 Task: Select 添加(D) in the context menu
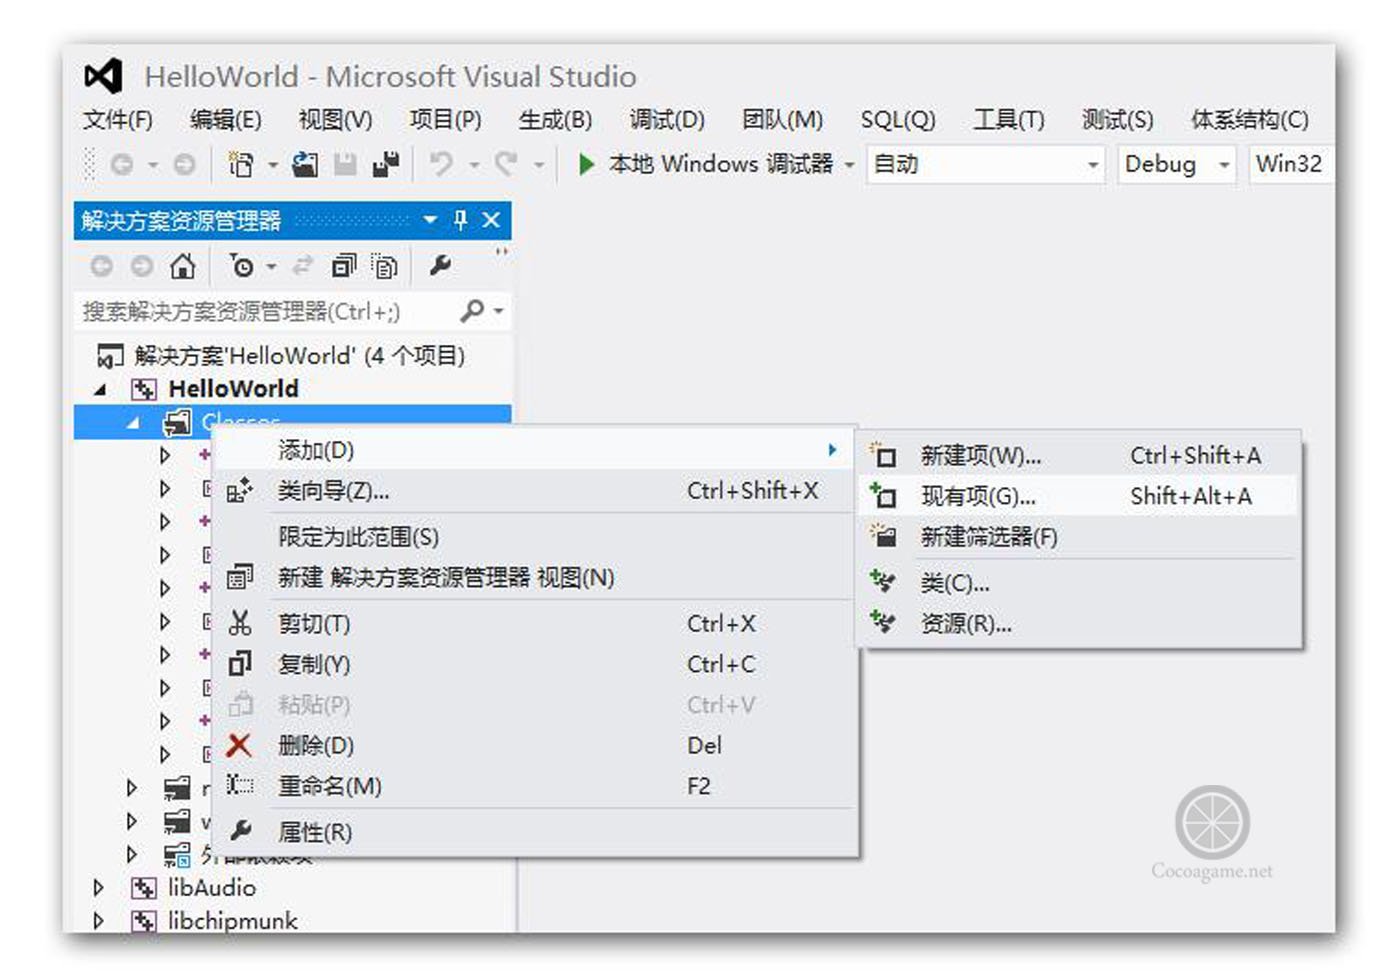pos(535,450)
